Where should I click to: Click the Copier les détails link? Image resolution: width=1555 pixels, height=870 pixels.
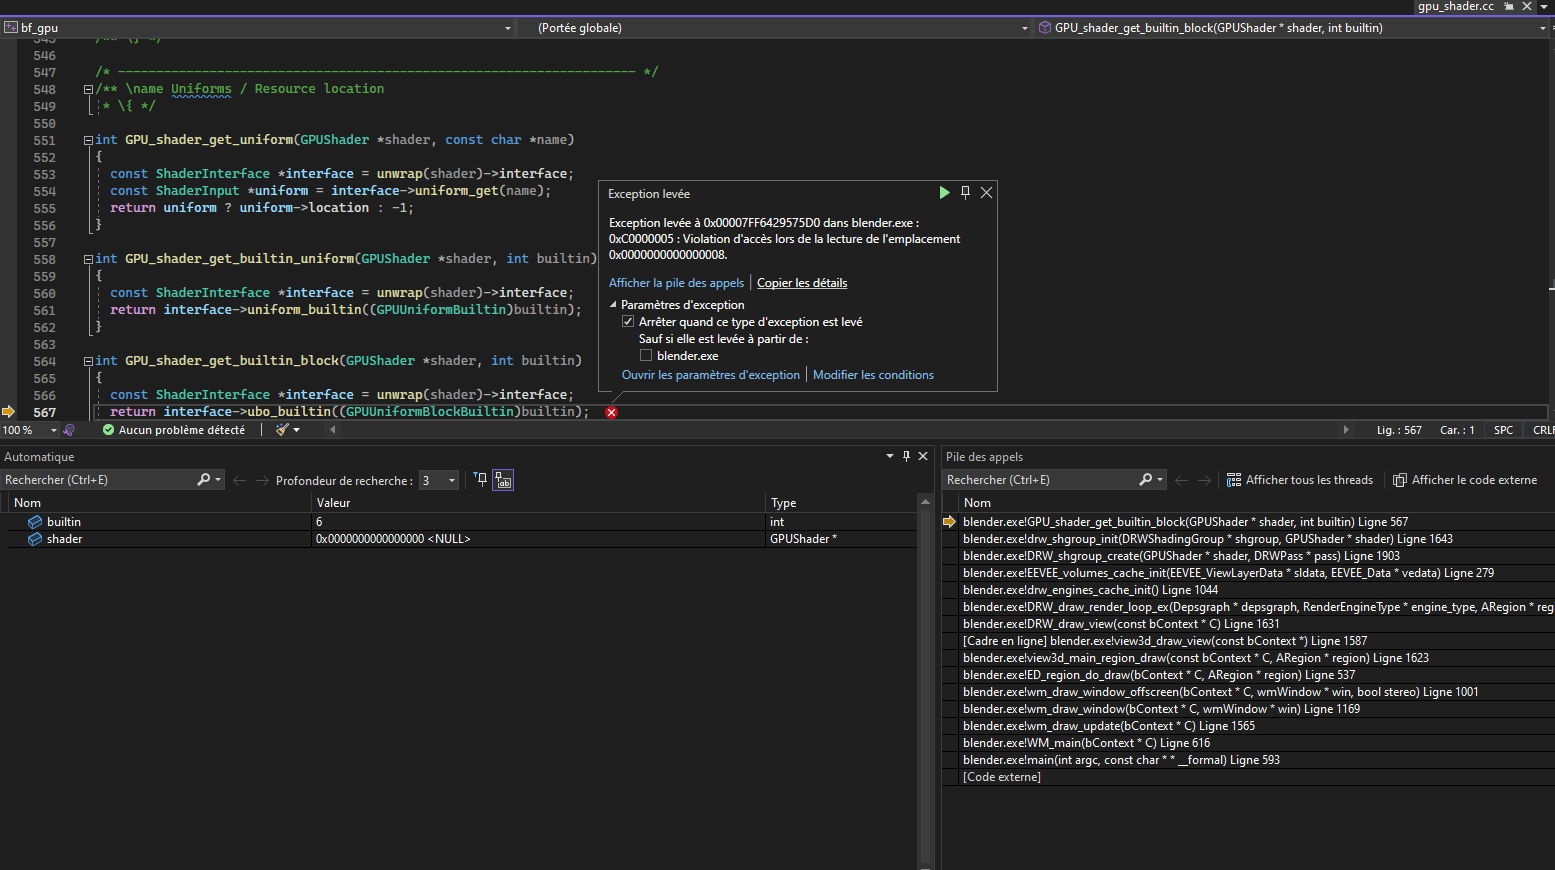click(802, 283)
